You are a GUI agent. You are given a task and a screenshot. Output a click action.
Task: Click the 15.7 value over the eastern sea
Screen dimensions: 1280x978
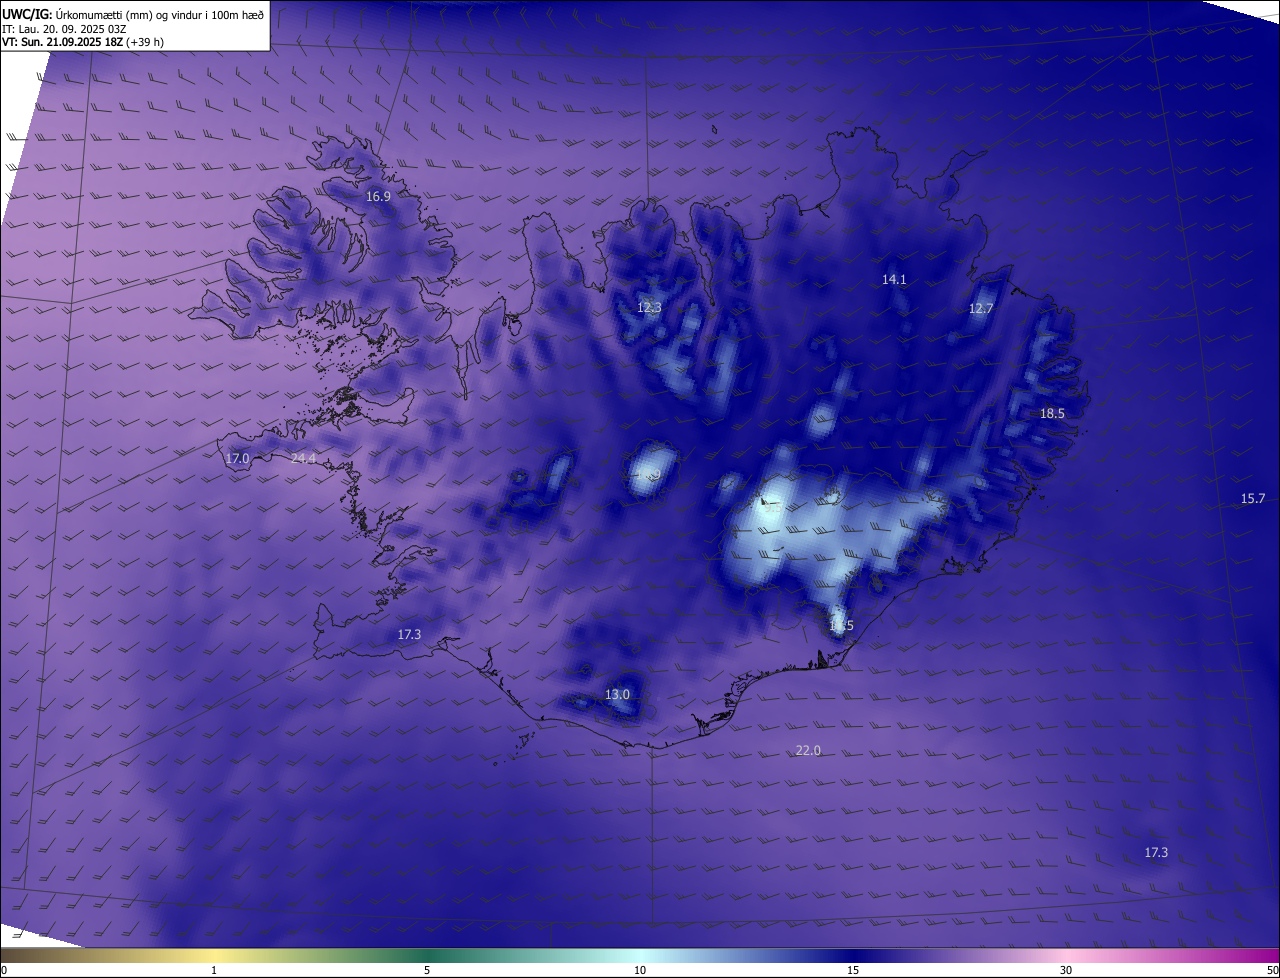pyautogui.click(x=1253, y=499)
